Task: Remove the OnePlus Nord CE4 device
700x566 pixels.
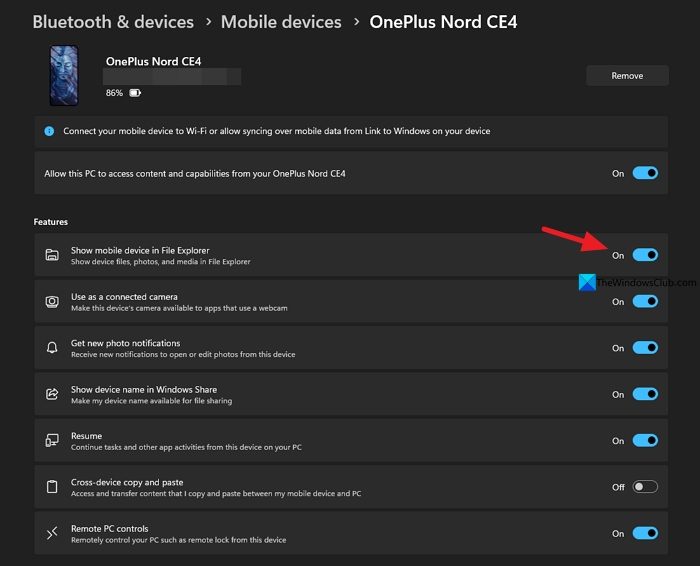Action: pos(627,75)
